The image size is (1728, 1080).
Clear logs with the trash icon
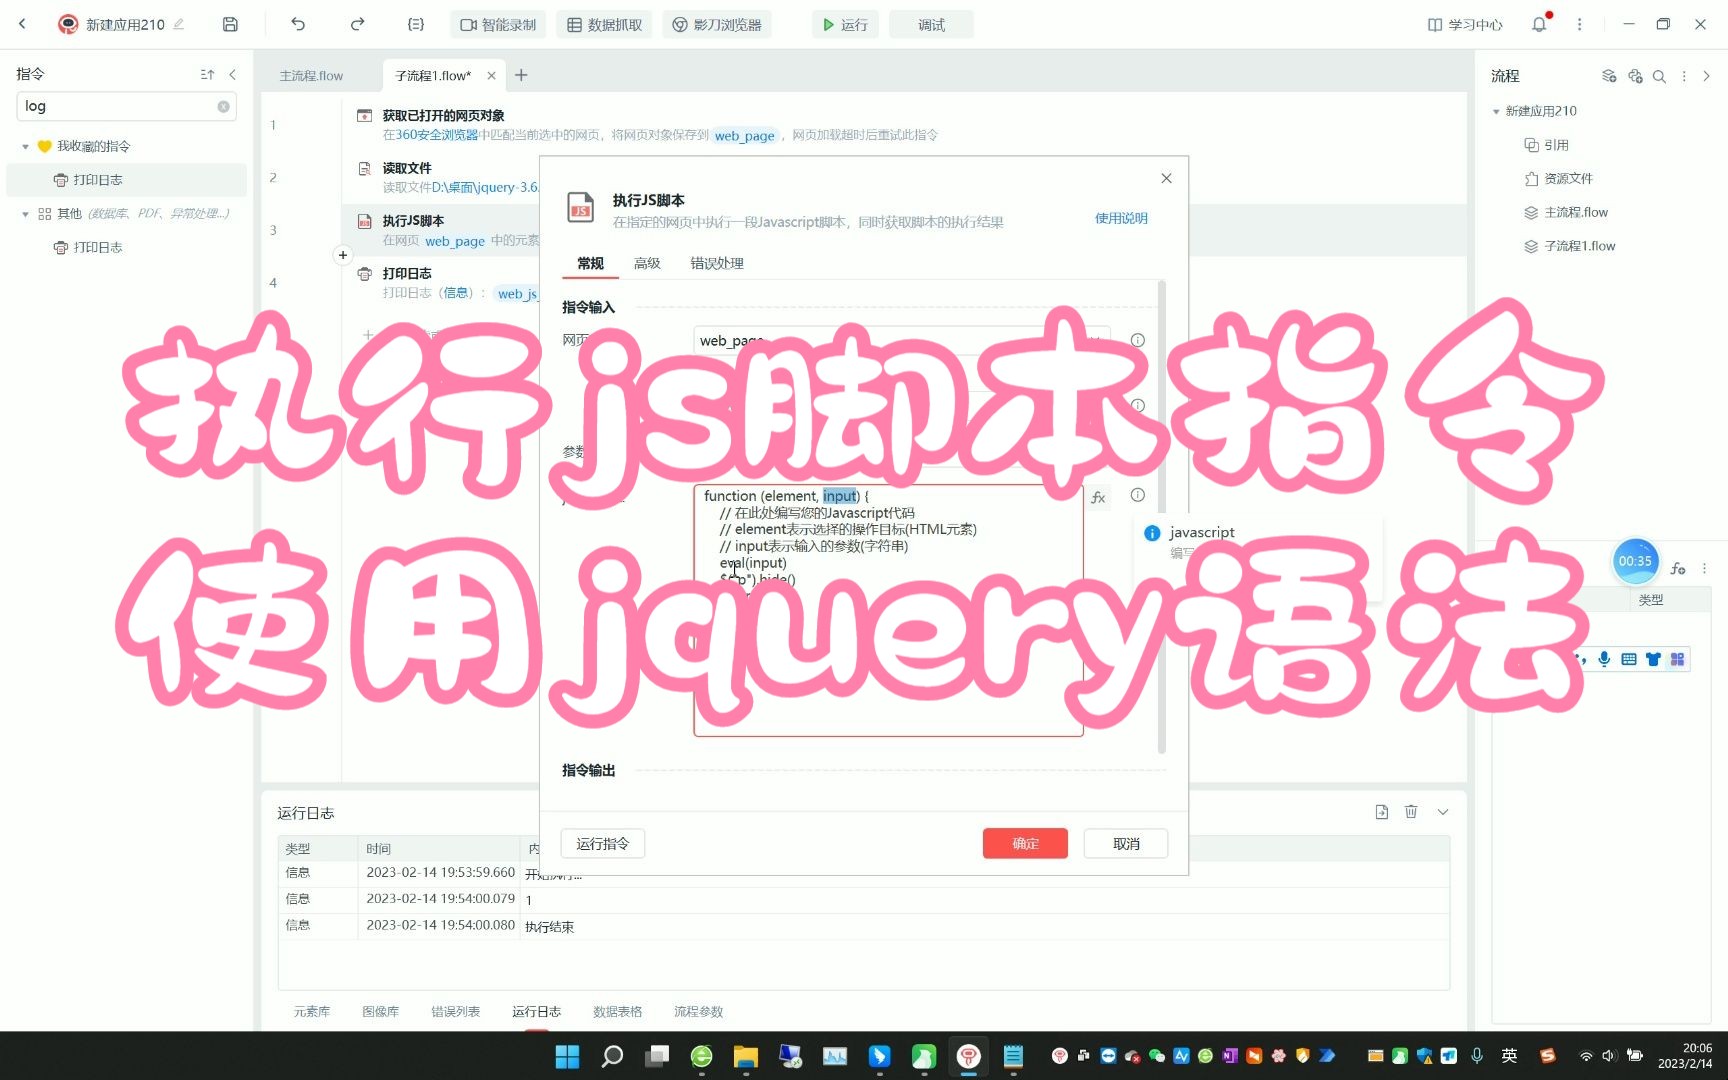tap(1411, 812)
